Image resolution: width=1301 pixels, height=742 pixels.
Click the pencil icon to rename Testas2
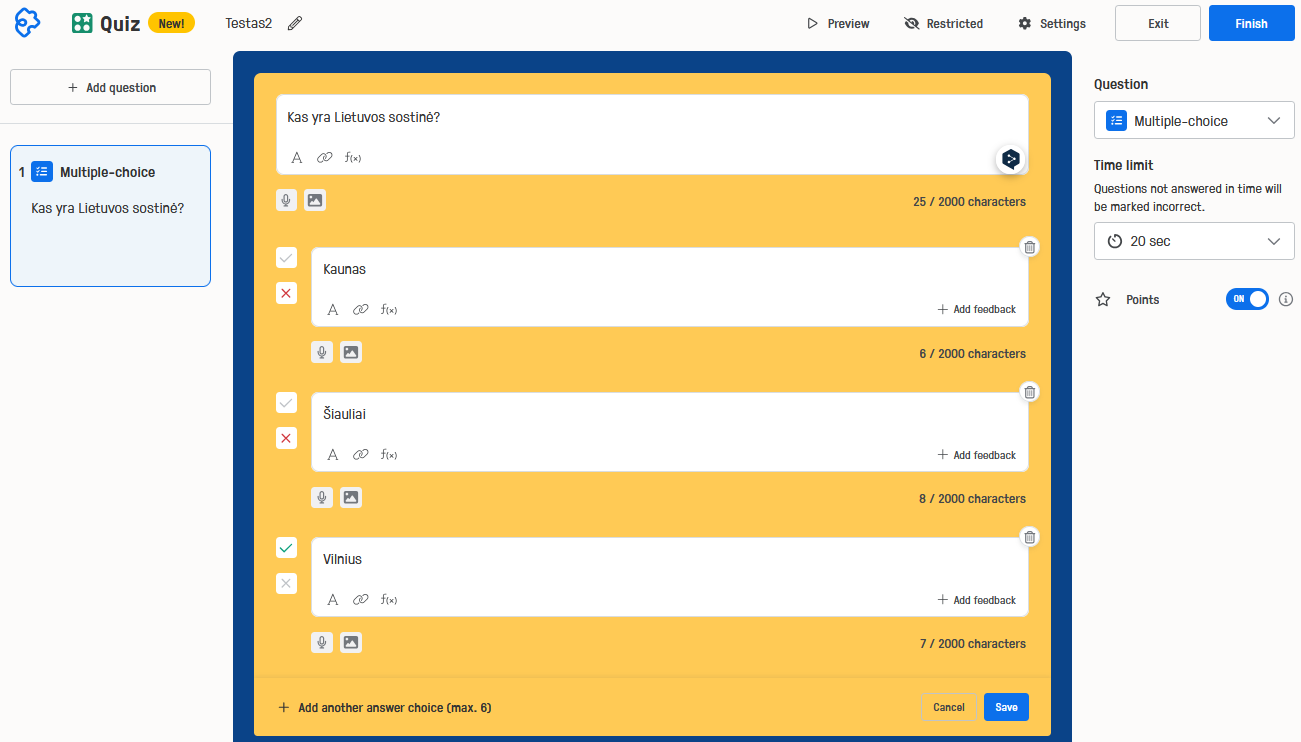(294, 23)
